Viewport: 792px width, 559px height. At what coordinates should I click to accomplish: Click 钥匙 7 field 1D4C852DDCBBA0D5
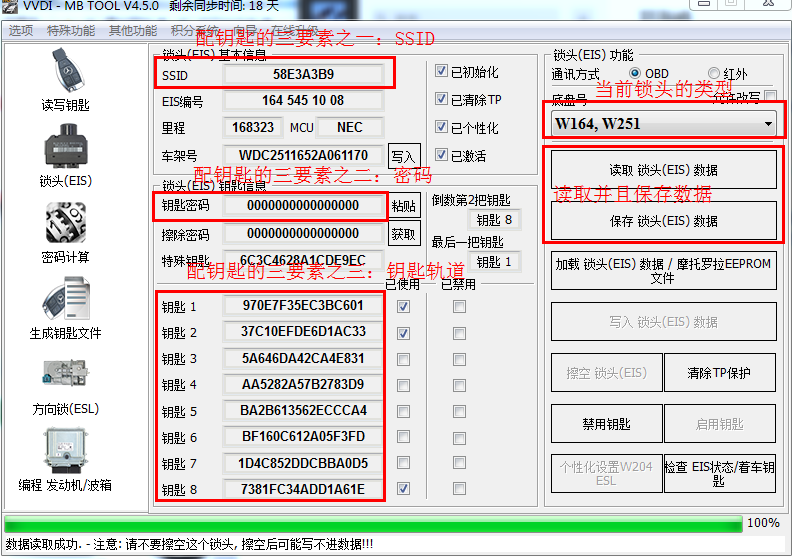pos(303,463)
